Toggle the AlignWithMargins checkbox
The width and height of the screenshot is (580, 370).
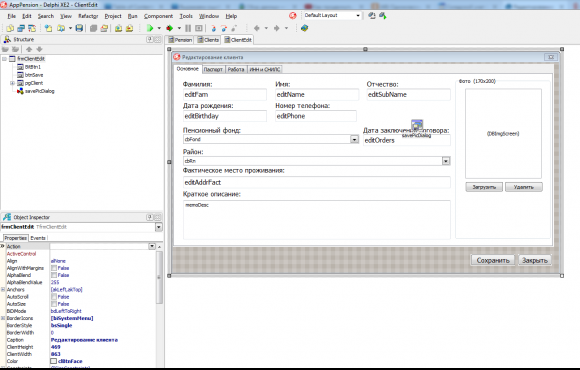54,268
